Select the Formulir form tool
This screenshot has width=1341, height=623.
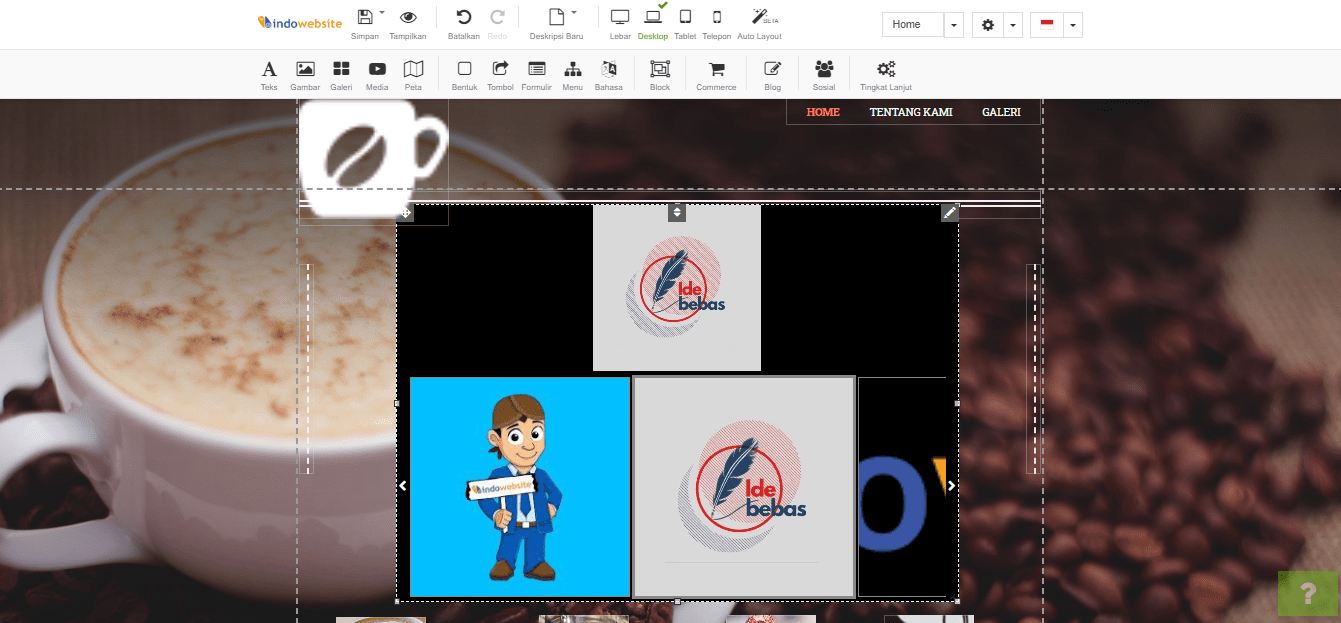point(536,72)
